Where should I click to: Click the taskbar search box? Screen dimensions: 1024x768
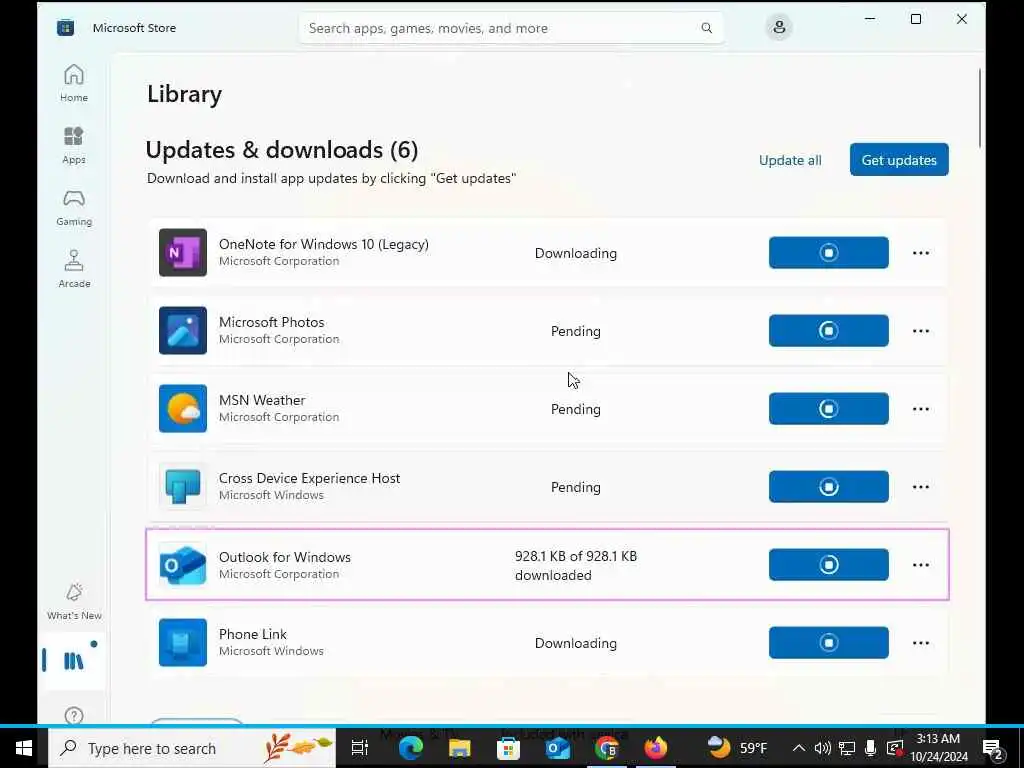tap(192, 748)
